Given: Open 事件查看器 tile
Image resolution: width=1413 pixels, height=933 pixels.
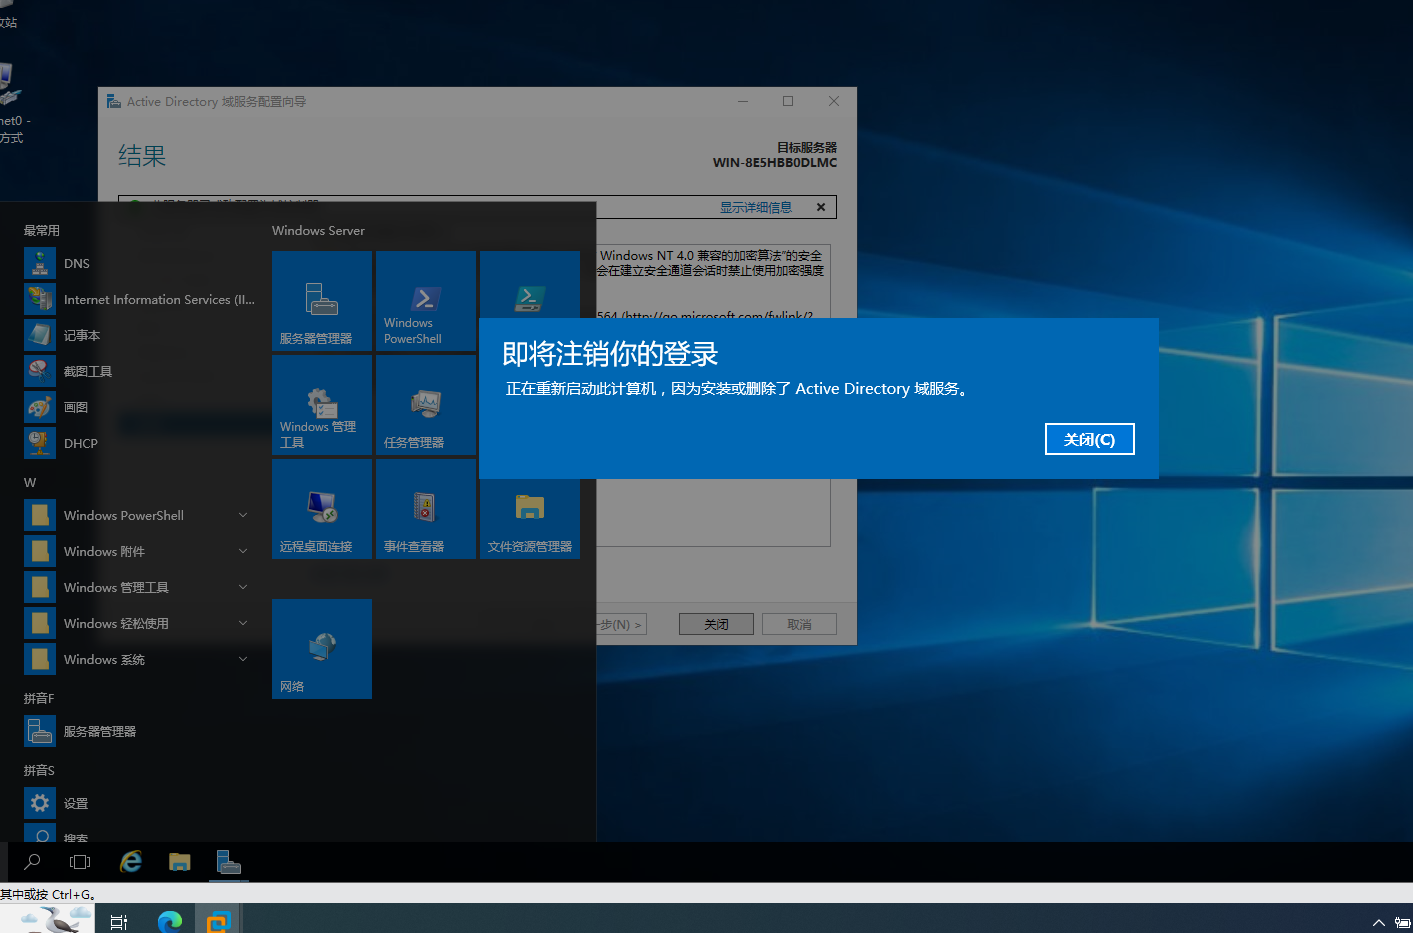Looking at the screenshot, I should point(426,509).
